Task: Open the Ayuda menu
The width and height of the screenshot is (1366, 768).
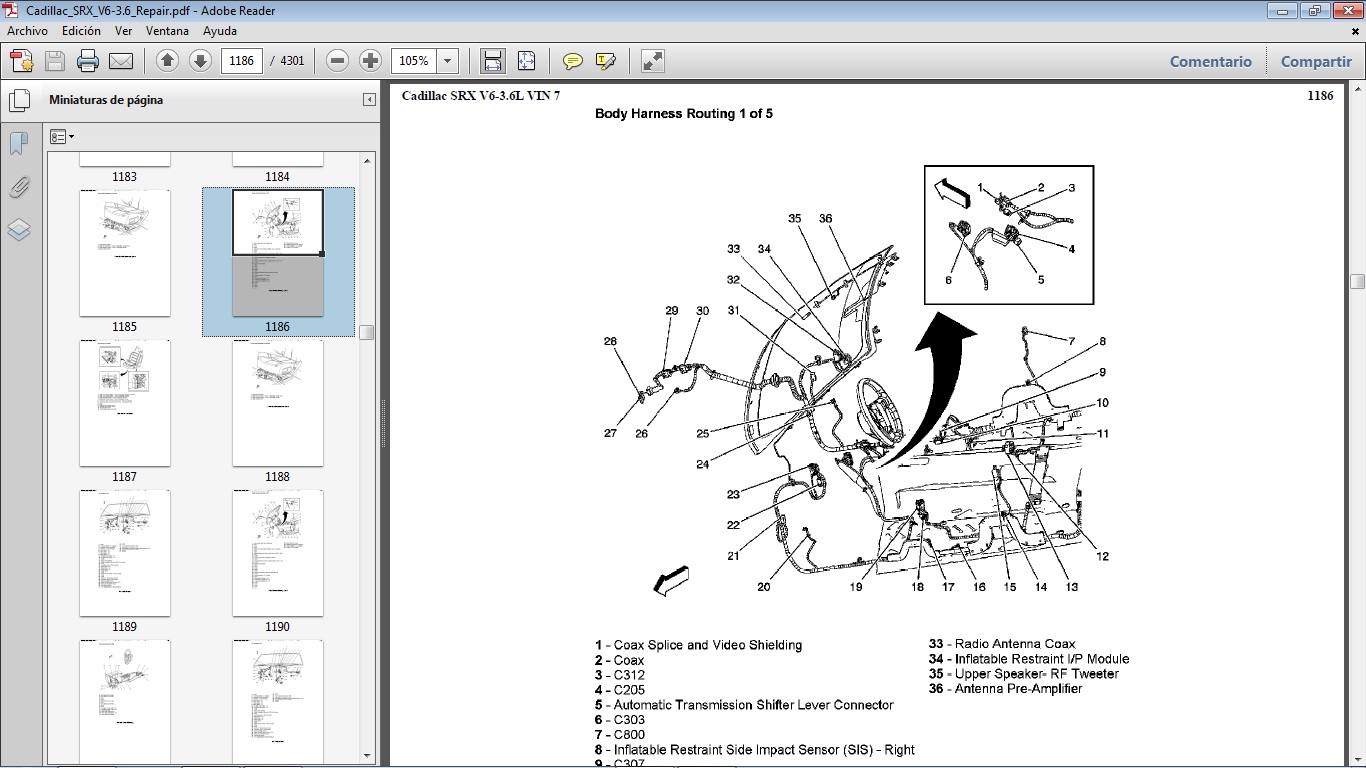Action: pos(220,31)
